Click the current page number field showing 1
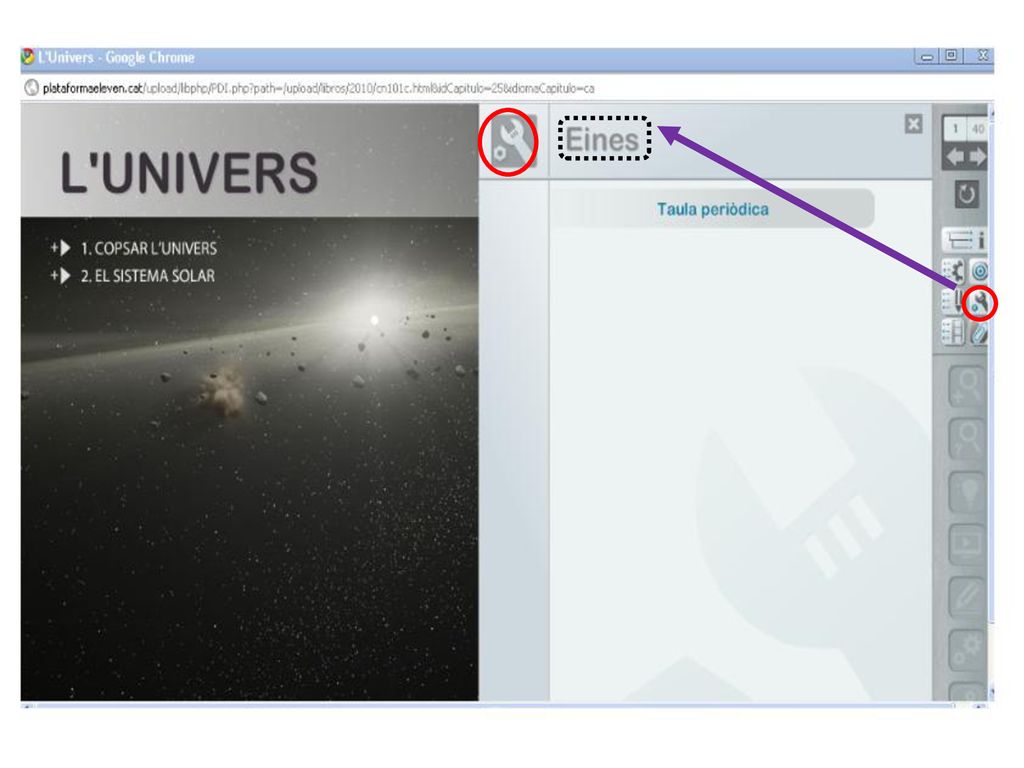Viewport: 1024px width, 768px height. click(x=954, y=129)
